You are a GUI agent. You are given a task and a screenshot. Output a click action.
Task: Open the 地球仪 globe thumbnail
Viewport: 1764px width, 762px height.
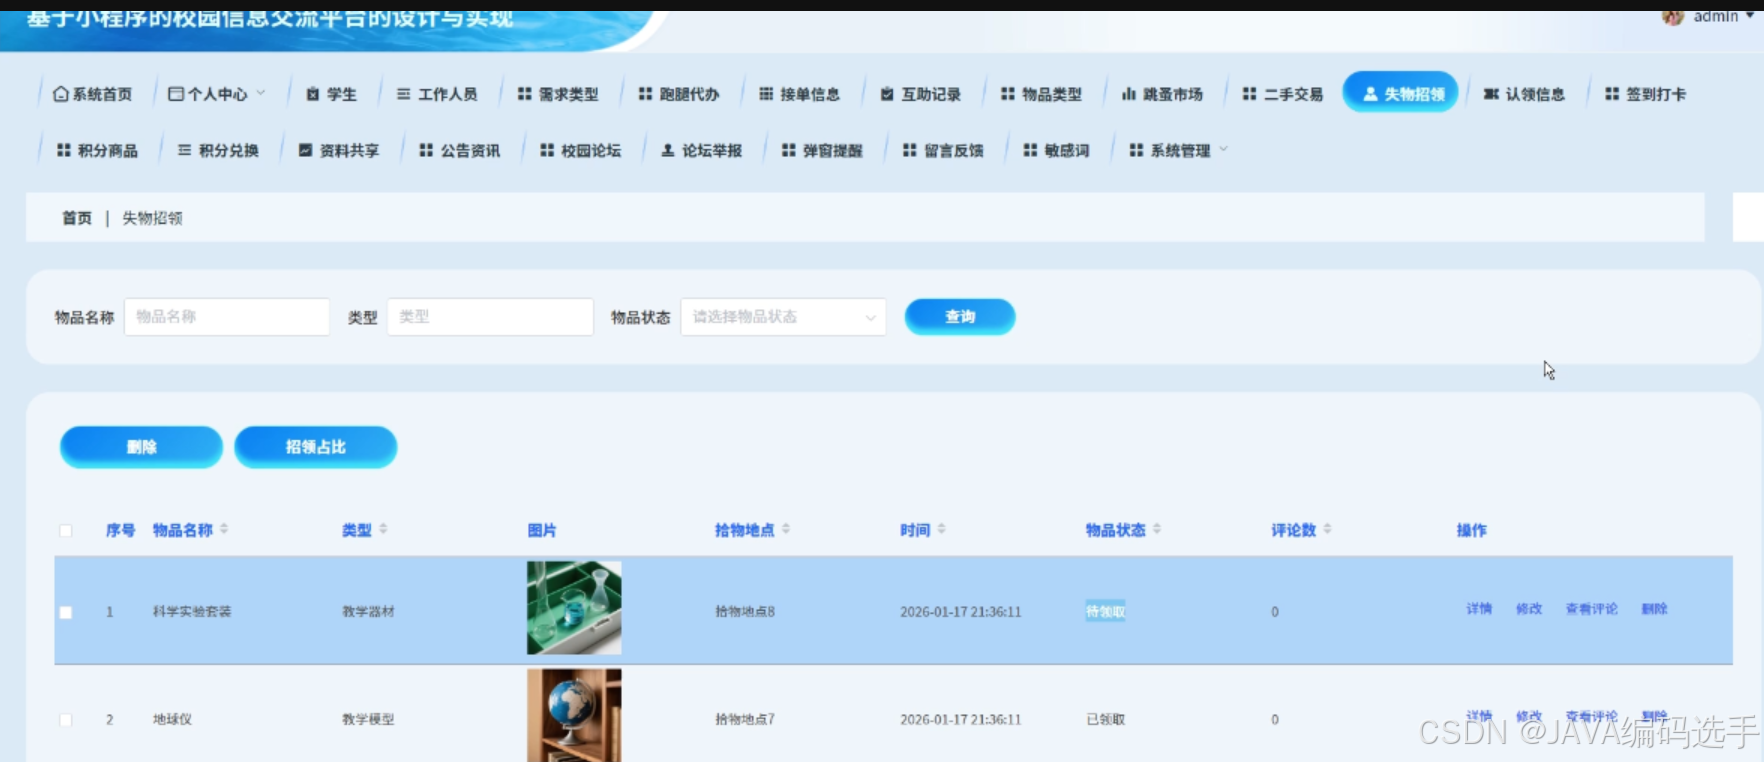tap(574, 715)
